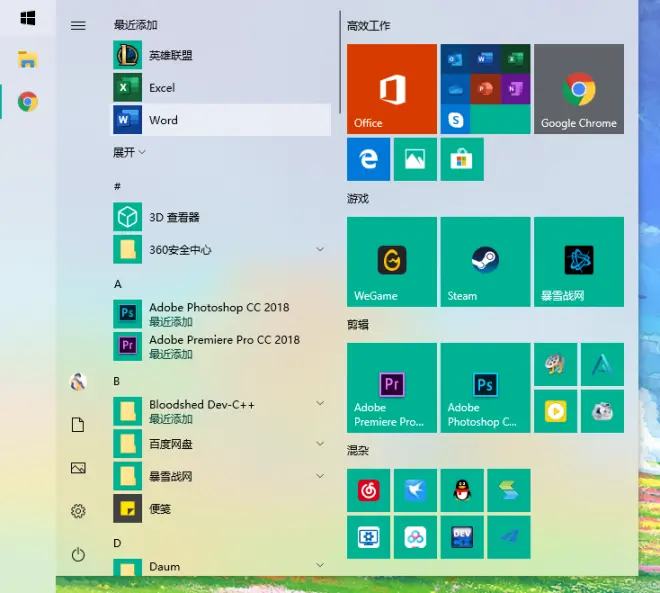Open the film reel small tile
This screenshot has height=593, width=660.
click(x=555, y=364)
